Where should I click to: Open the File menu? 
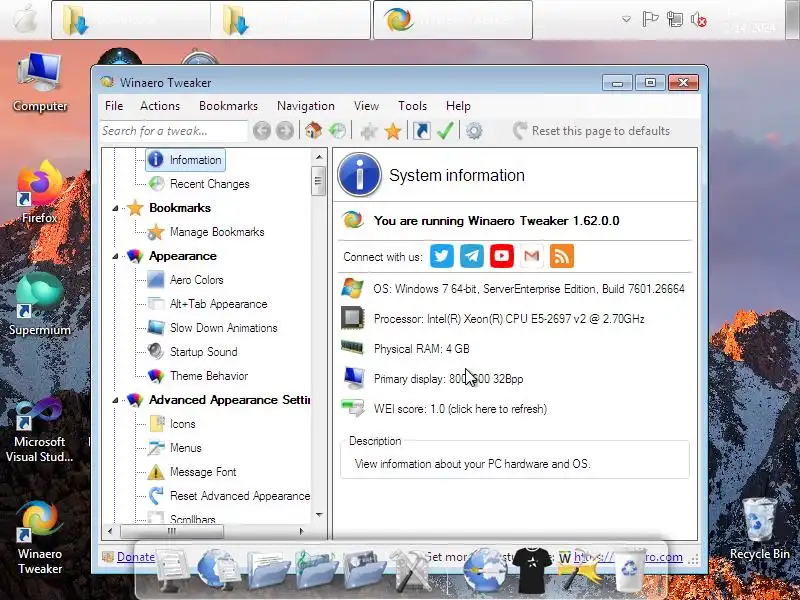click(114, 106)
